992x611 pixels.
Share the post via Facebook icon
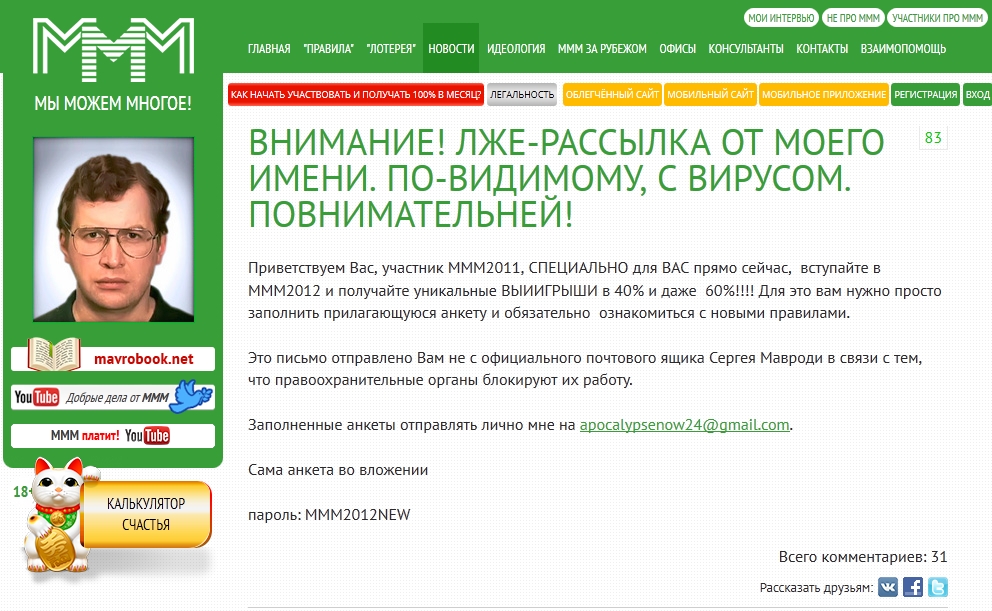pyautogui.click(x=913, y=588)
